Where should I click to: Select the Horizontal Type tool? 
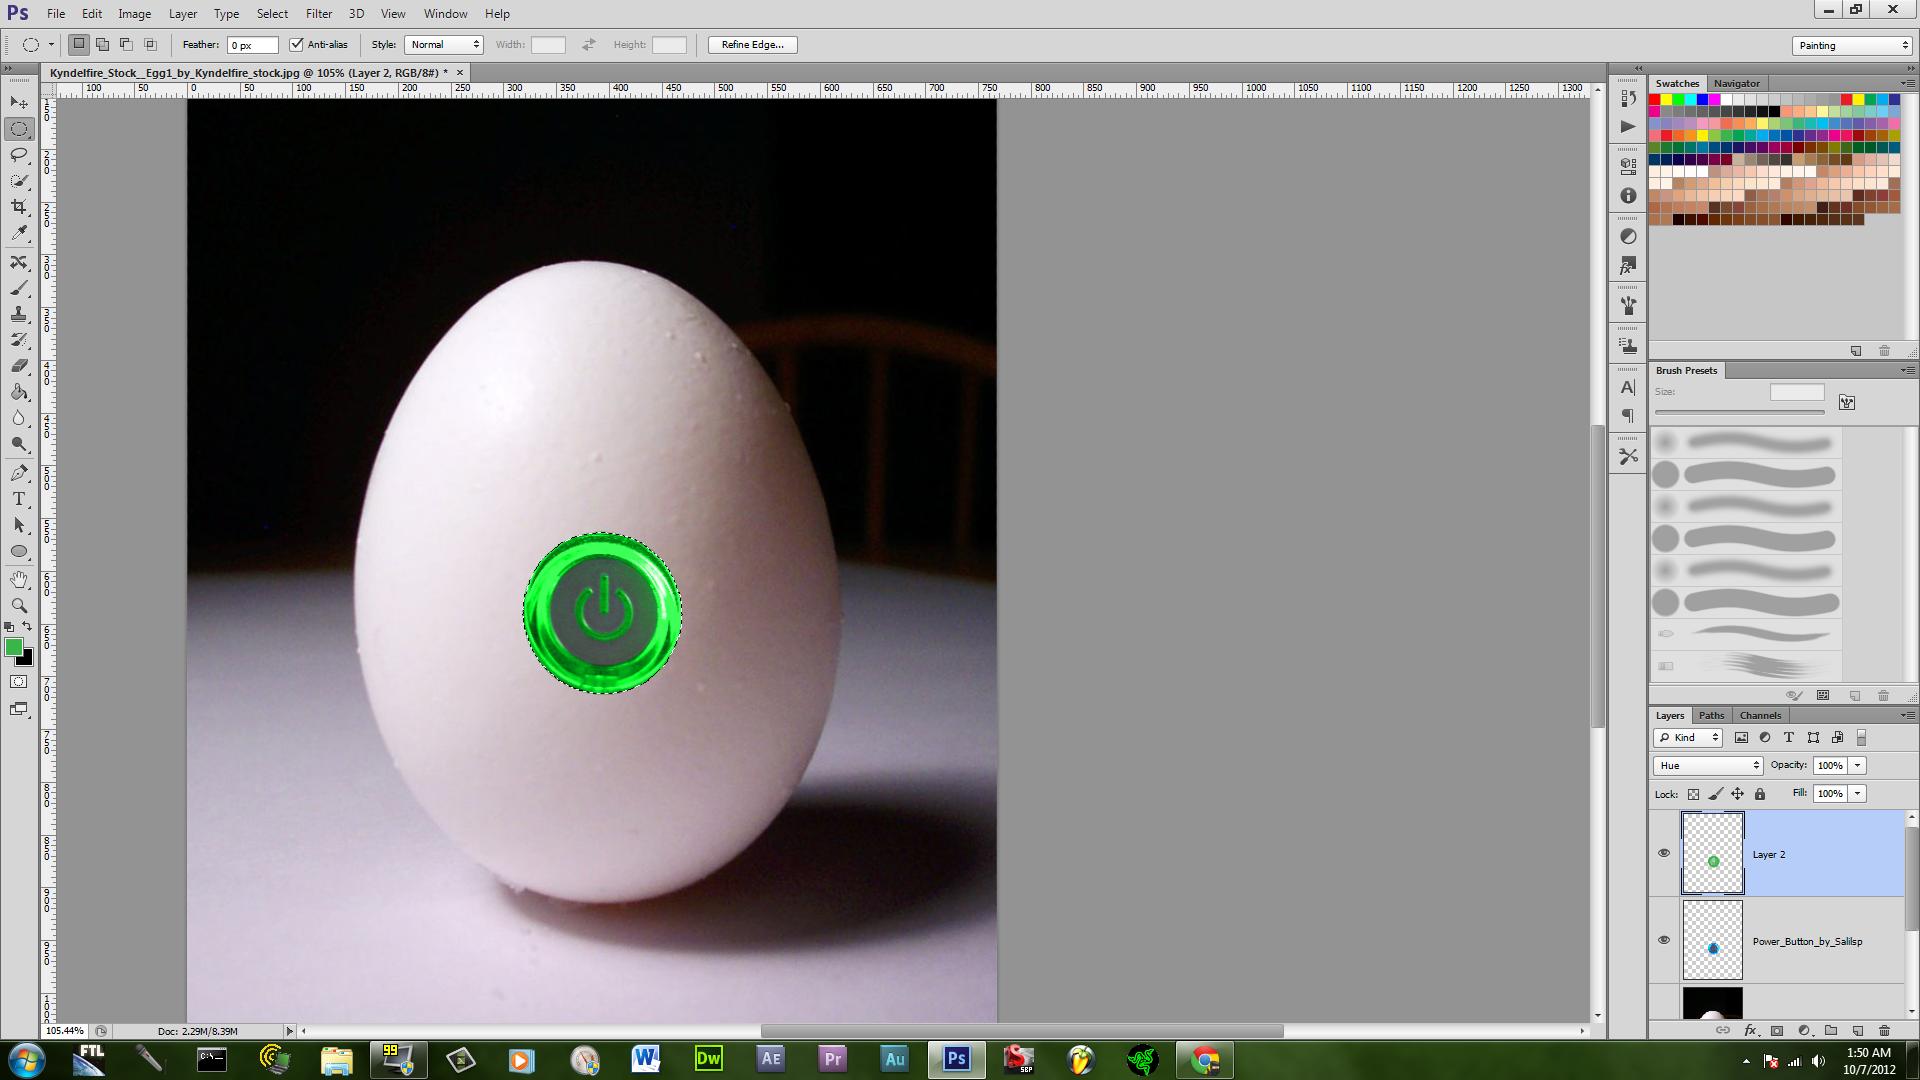pyautogui.click(x=19, y=499)
